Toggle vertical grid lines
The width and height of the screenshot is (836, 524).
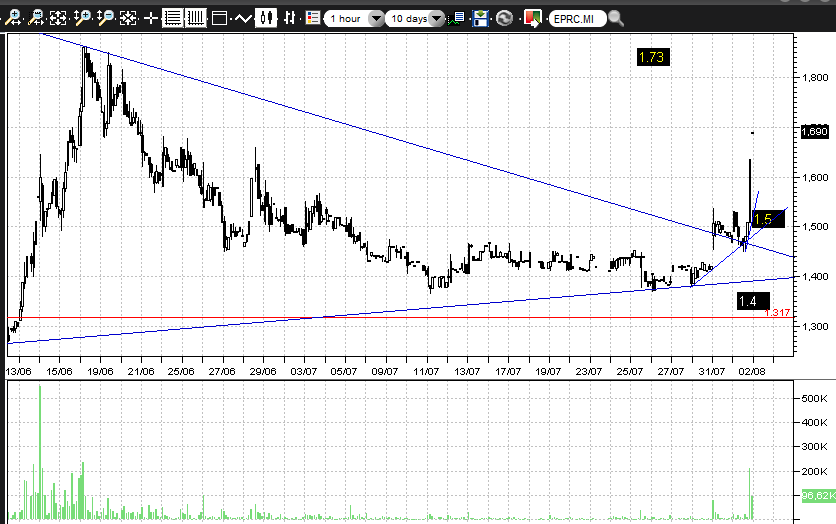195,18
